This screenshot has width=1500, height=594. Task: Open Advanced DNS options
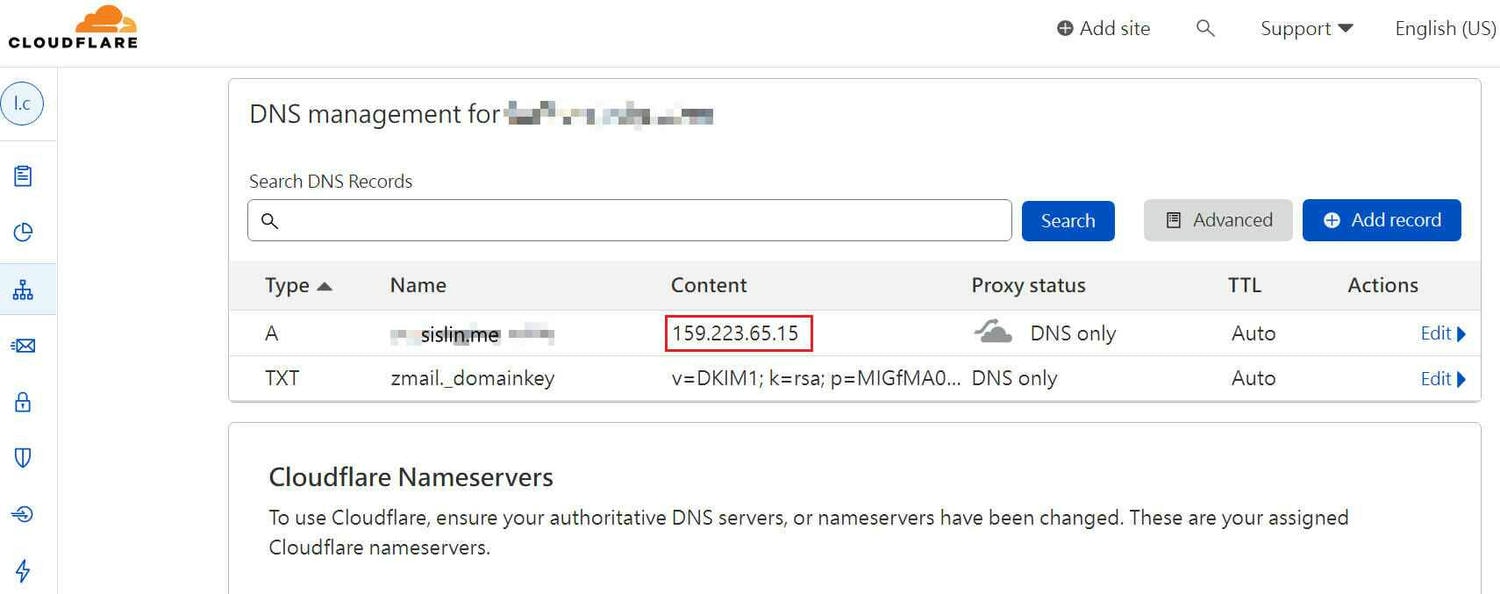[1218, 220]
